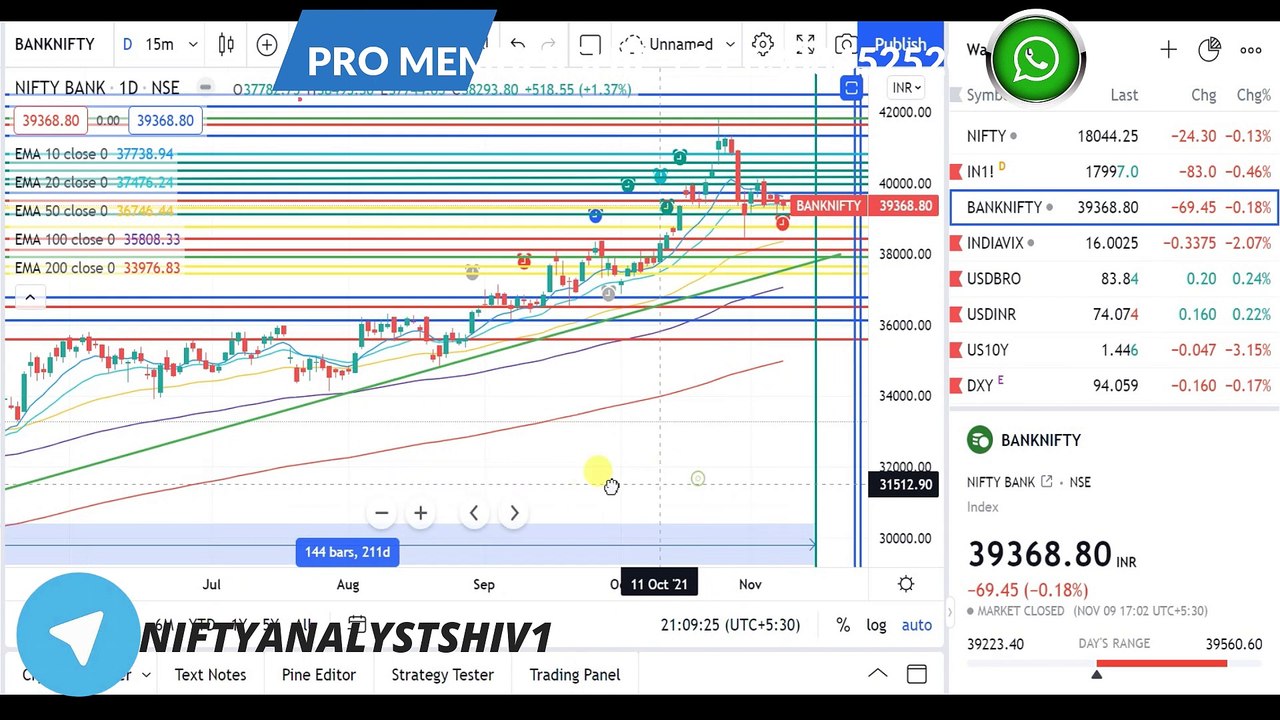Open the Pine Editor tab

(319, 675)
